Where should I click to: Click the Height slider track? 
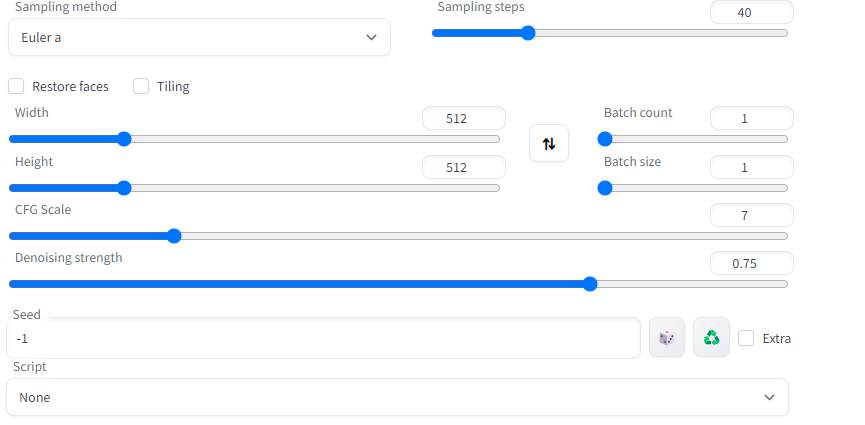(x=254, y=187)
